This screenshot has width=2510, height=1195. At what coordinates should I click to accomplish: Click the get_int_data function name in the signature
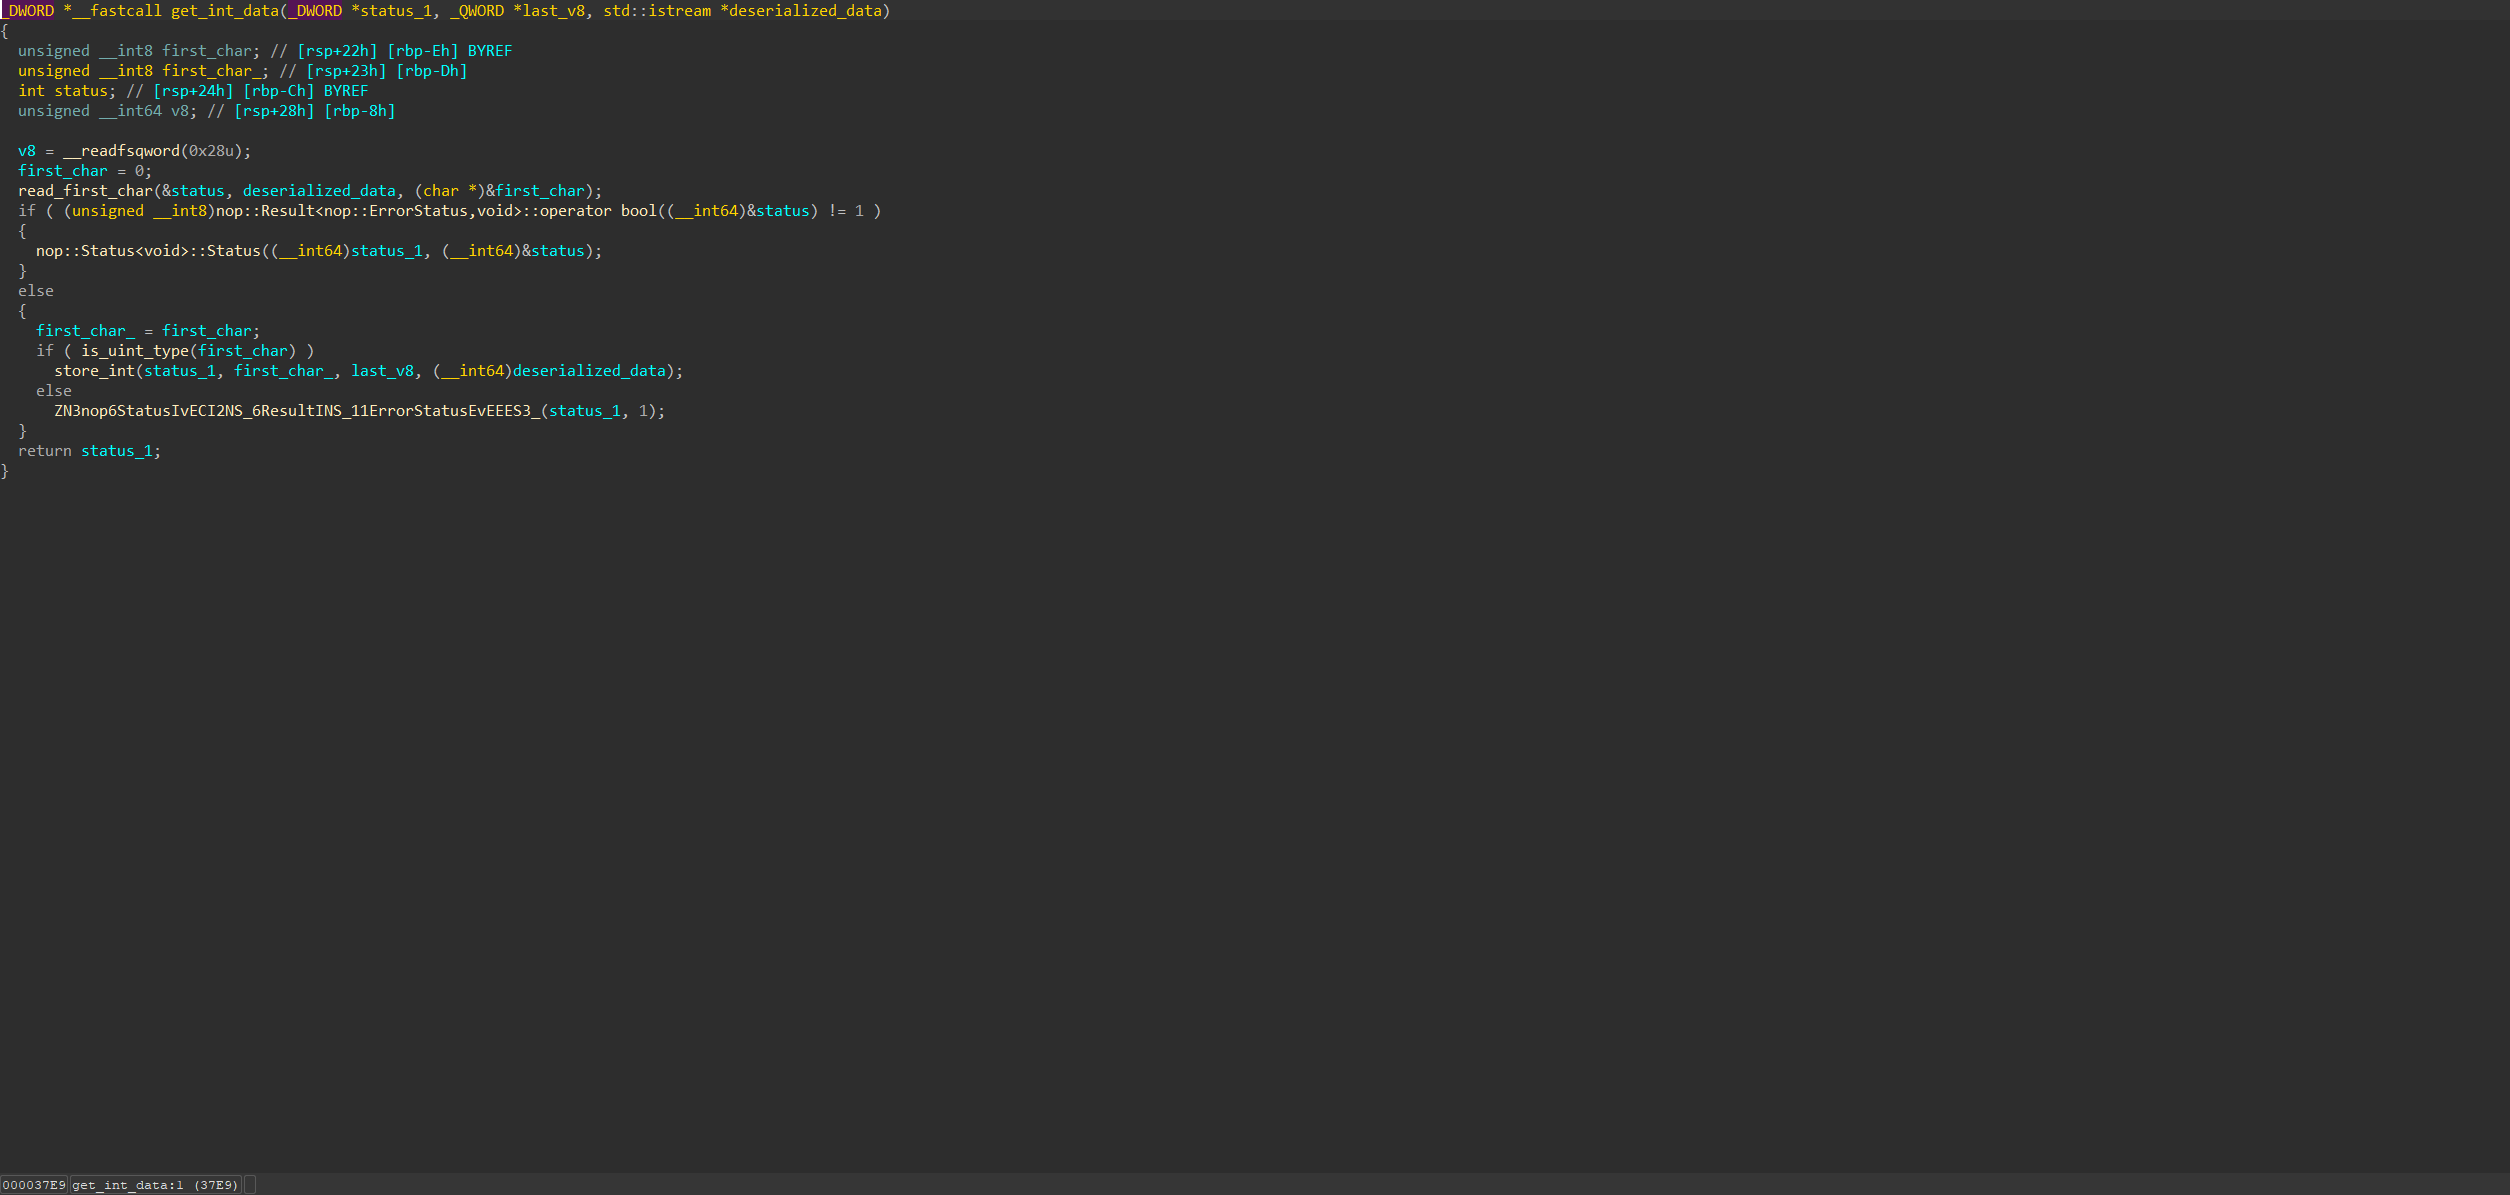(x=225, y=11)
